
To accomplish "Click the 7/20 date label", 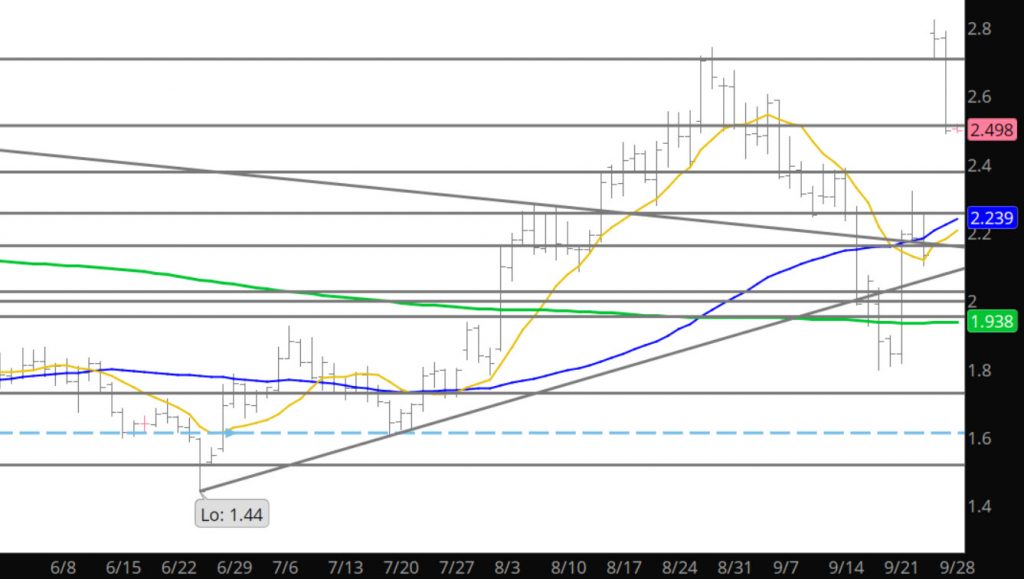I will click(401, 567).
